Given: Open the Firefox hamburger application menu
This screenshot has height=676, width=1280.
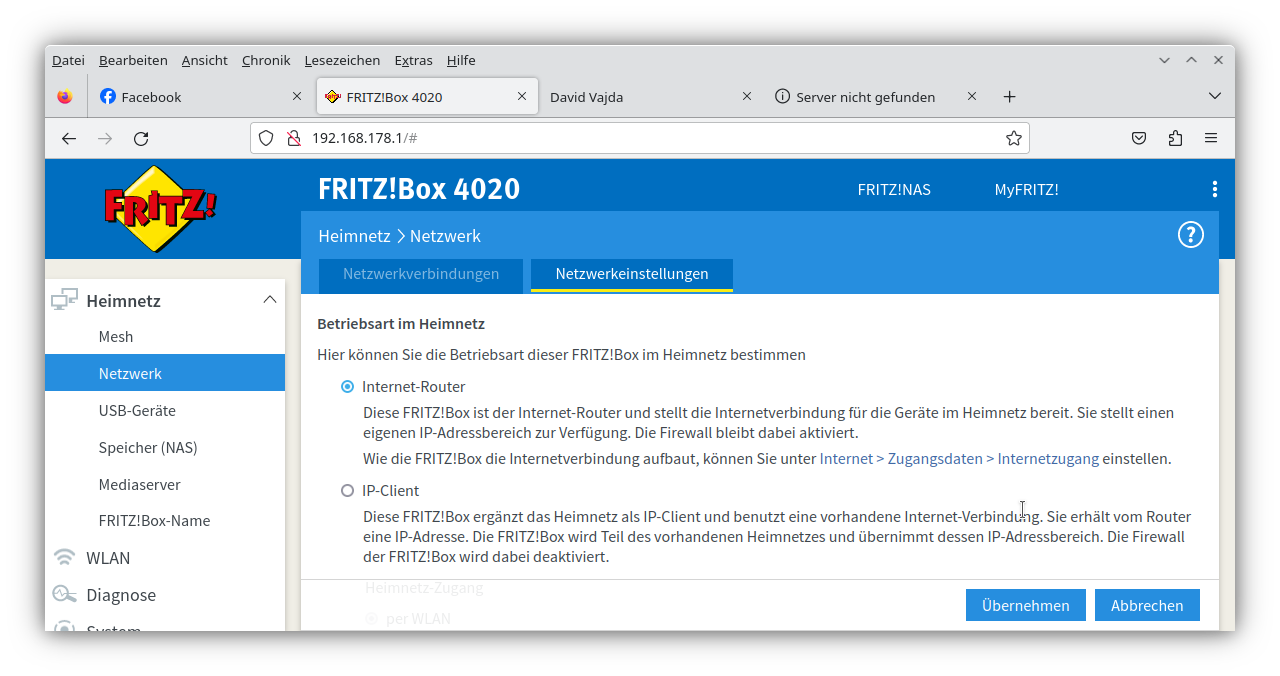Looking at the screenshot, I should 1211,138.
